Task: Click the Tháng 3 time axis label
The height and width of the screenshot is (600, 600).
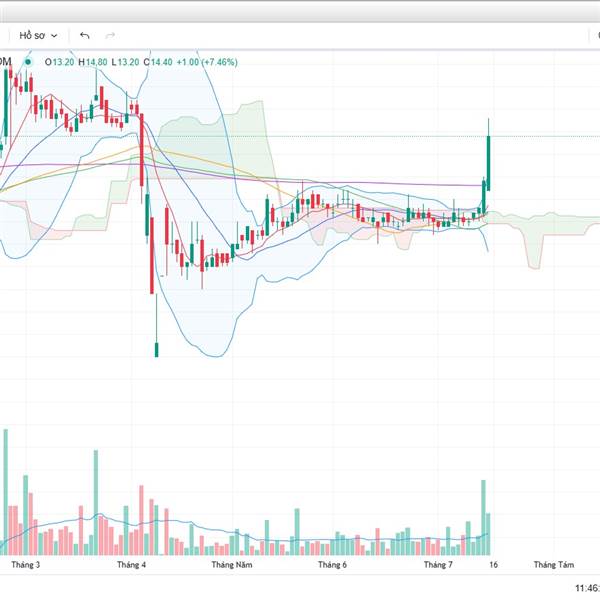Action: 26,564
